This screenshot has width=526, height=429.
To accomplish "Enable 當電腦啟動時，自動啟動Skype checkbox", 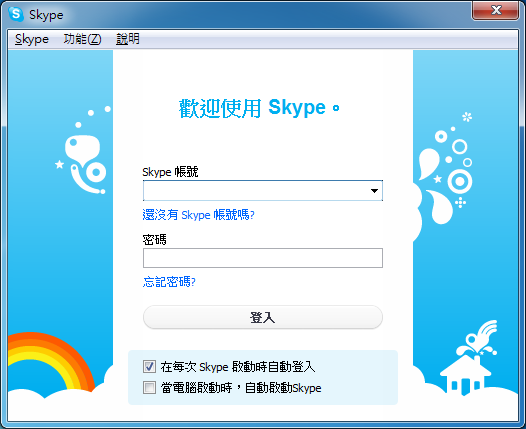I will [149, 387].
